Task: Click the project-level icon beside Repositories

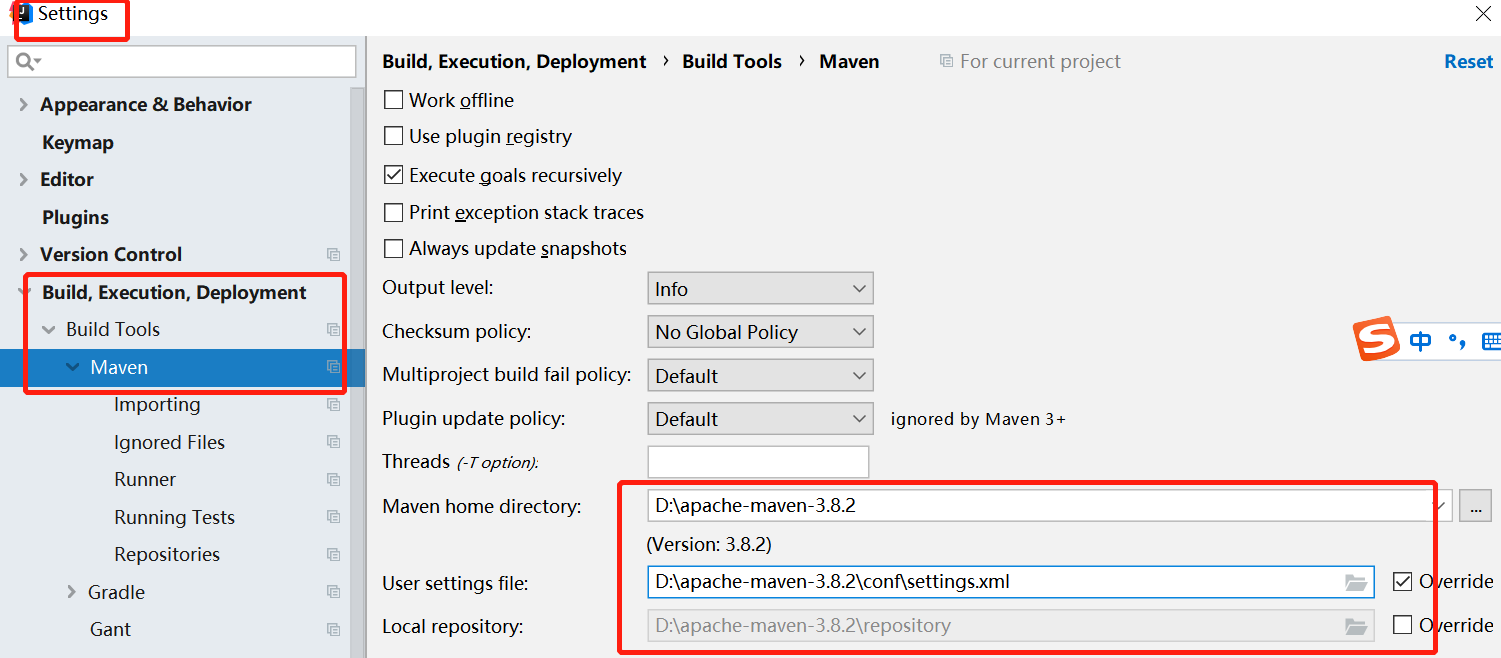Action: pos(333,555)
